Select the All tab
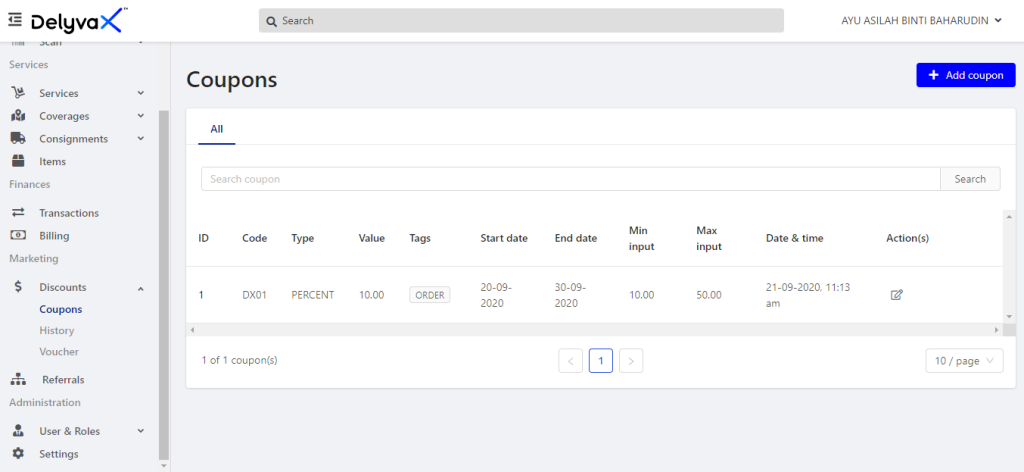 coord(217,129)
